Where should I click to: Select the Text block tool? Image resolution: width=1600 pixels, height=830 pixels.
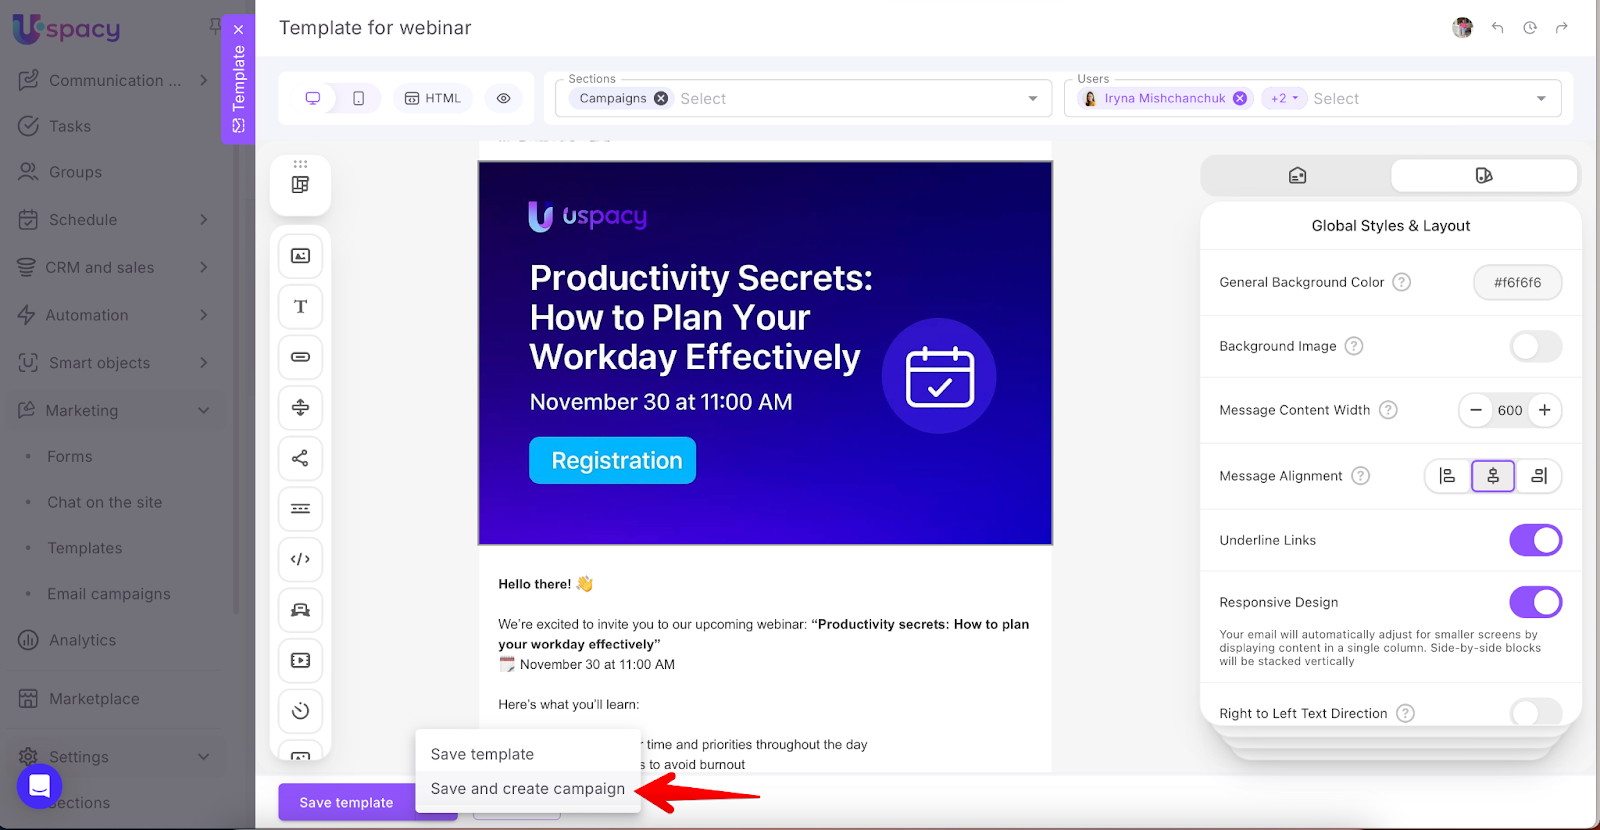click(300, 307)
